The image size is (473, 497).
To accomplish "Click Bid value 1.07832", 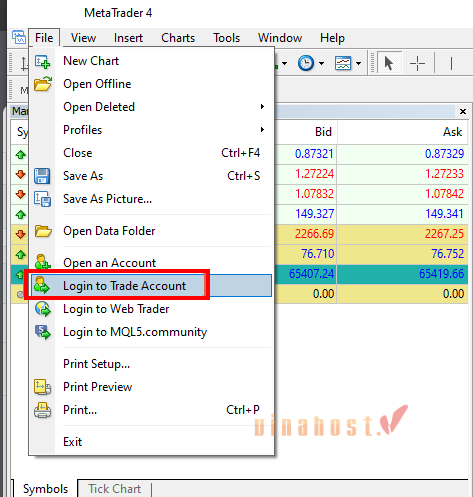I will [314, 194].
